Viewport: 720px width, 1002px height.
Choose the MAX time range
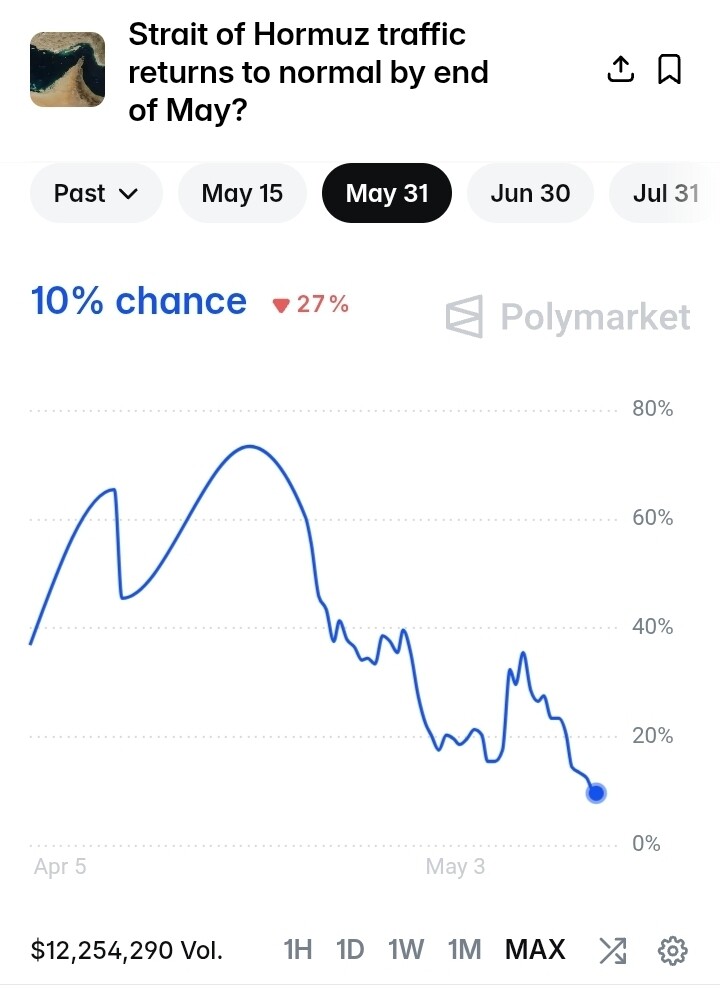pyautogui.click(x=535, y=950)
